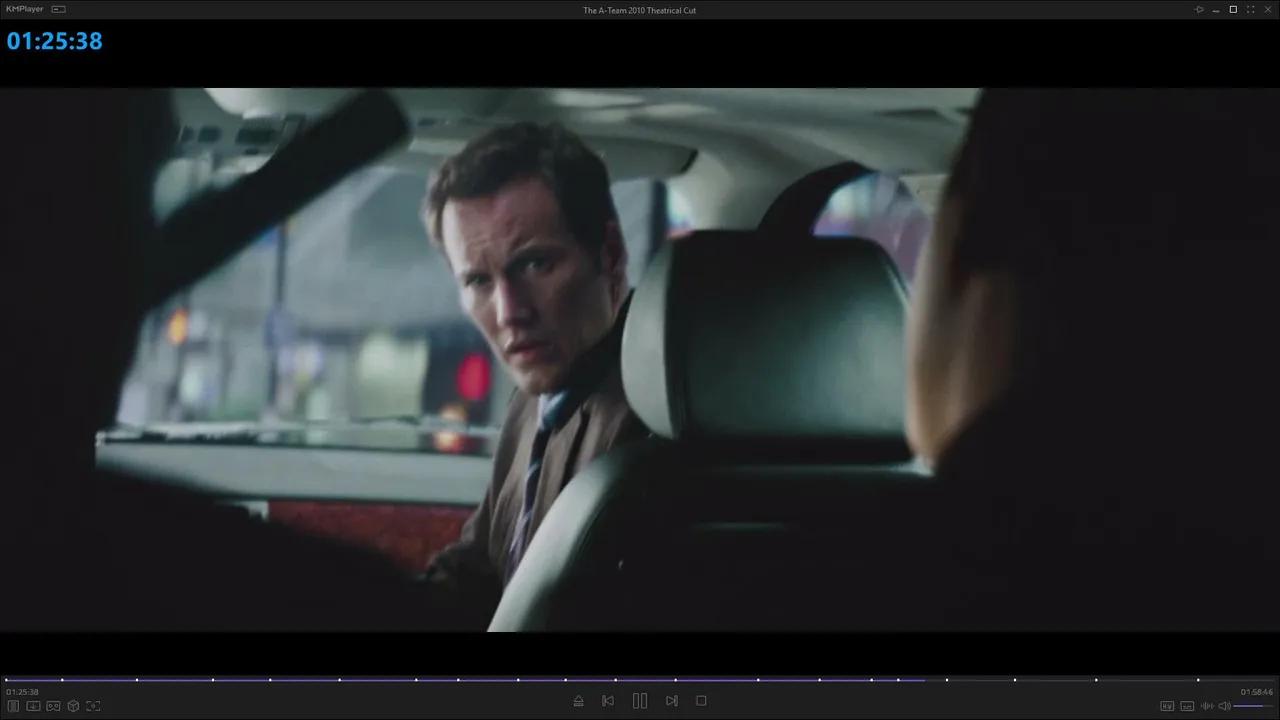
Task: Toggle the playlist panel icon
Action: coord(14,706)
